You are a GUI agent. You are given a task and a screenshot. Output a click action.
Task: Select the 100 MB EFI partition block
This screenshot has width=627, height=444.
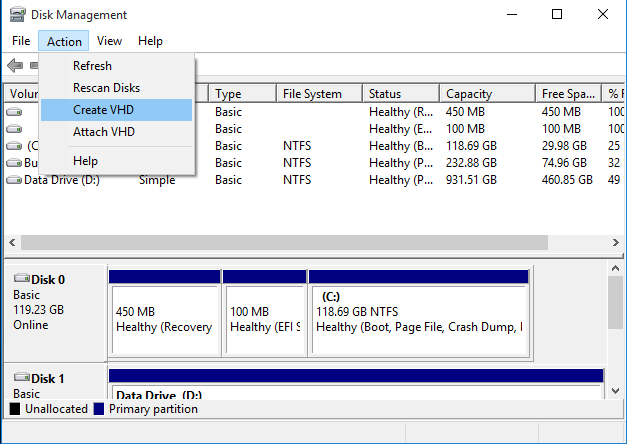pos(264,313)
